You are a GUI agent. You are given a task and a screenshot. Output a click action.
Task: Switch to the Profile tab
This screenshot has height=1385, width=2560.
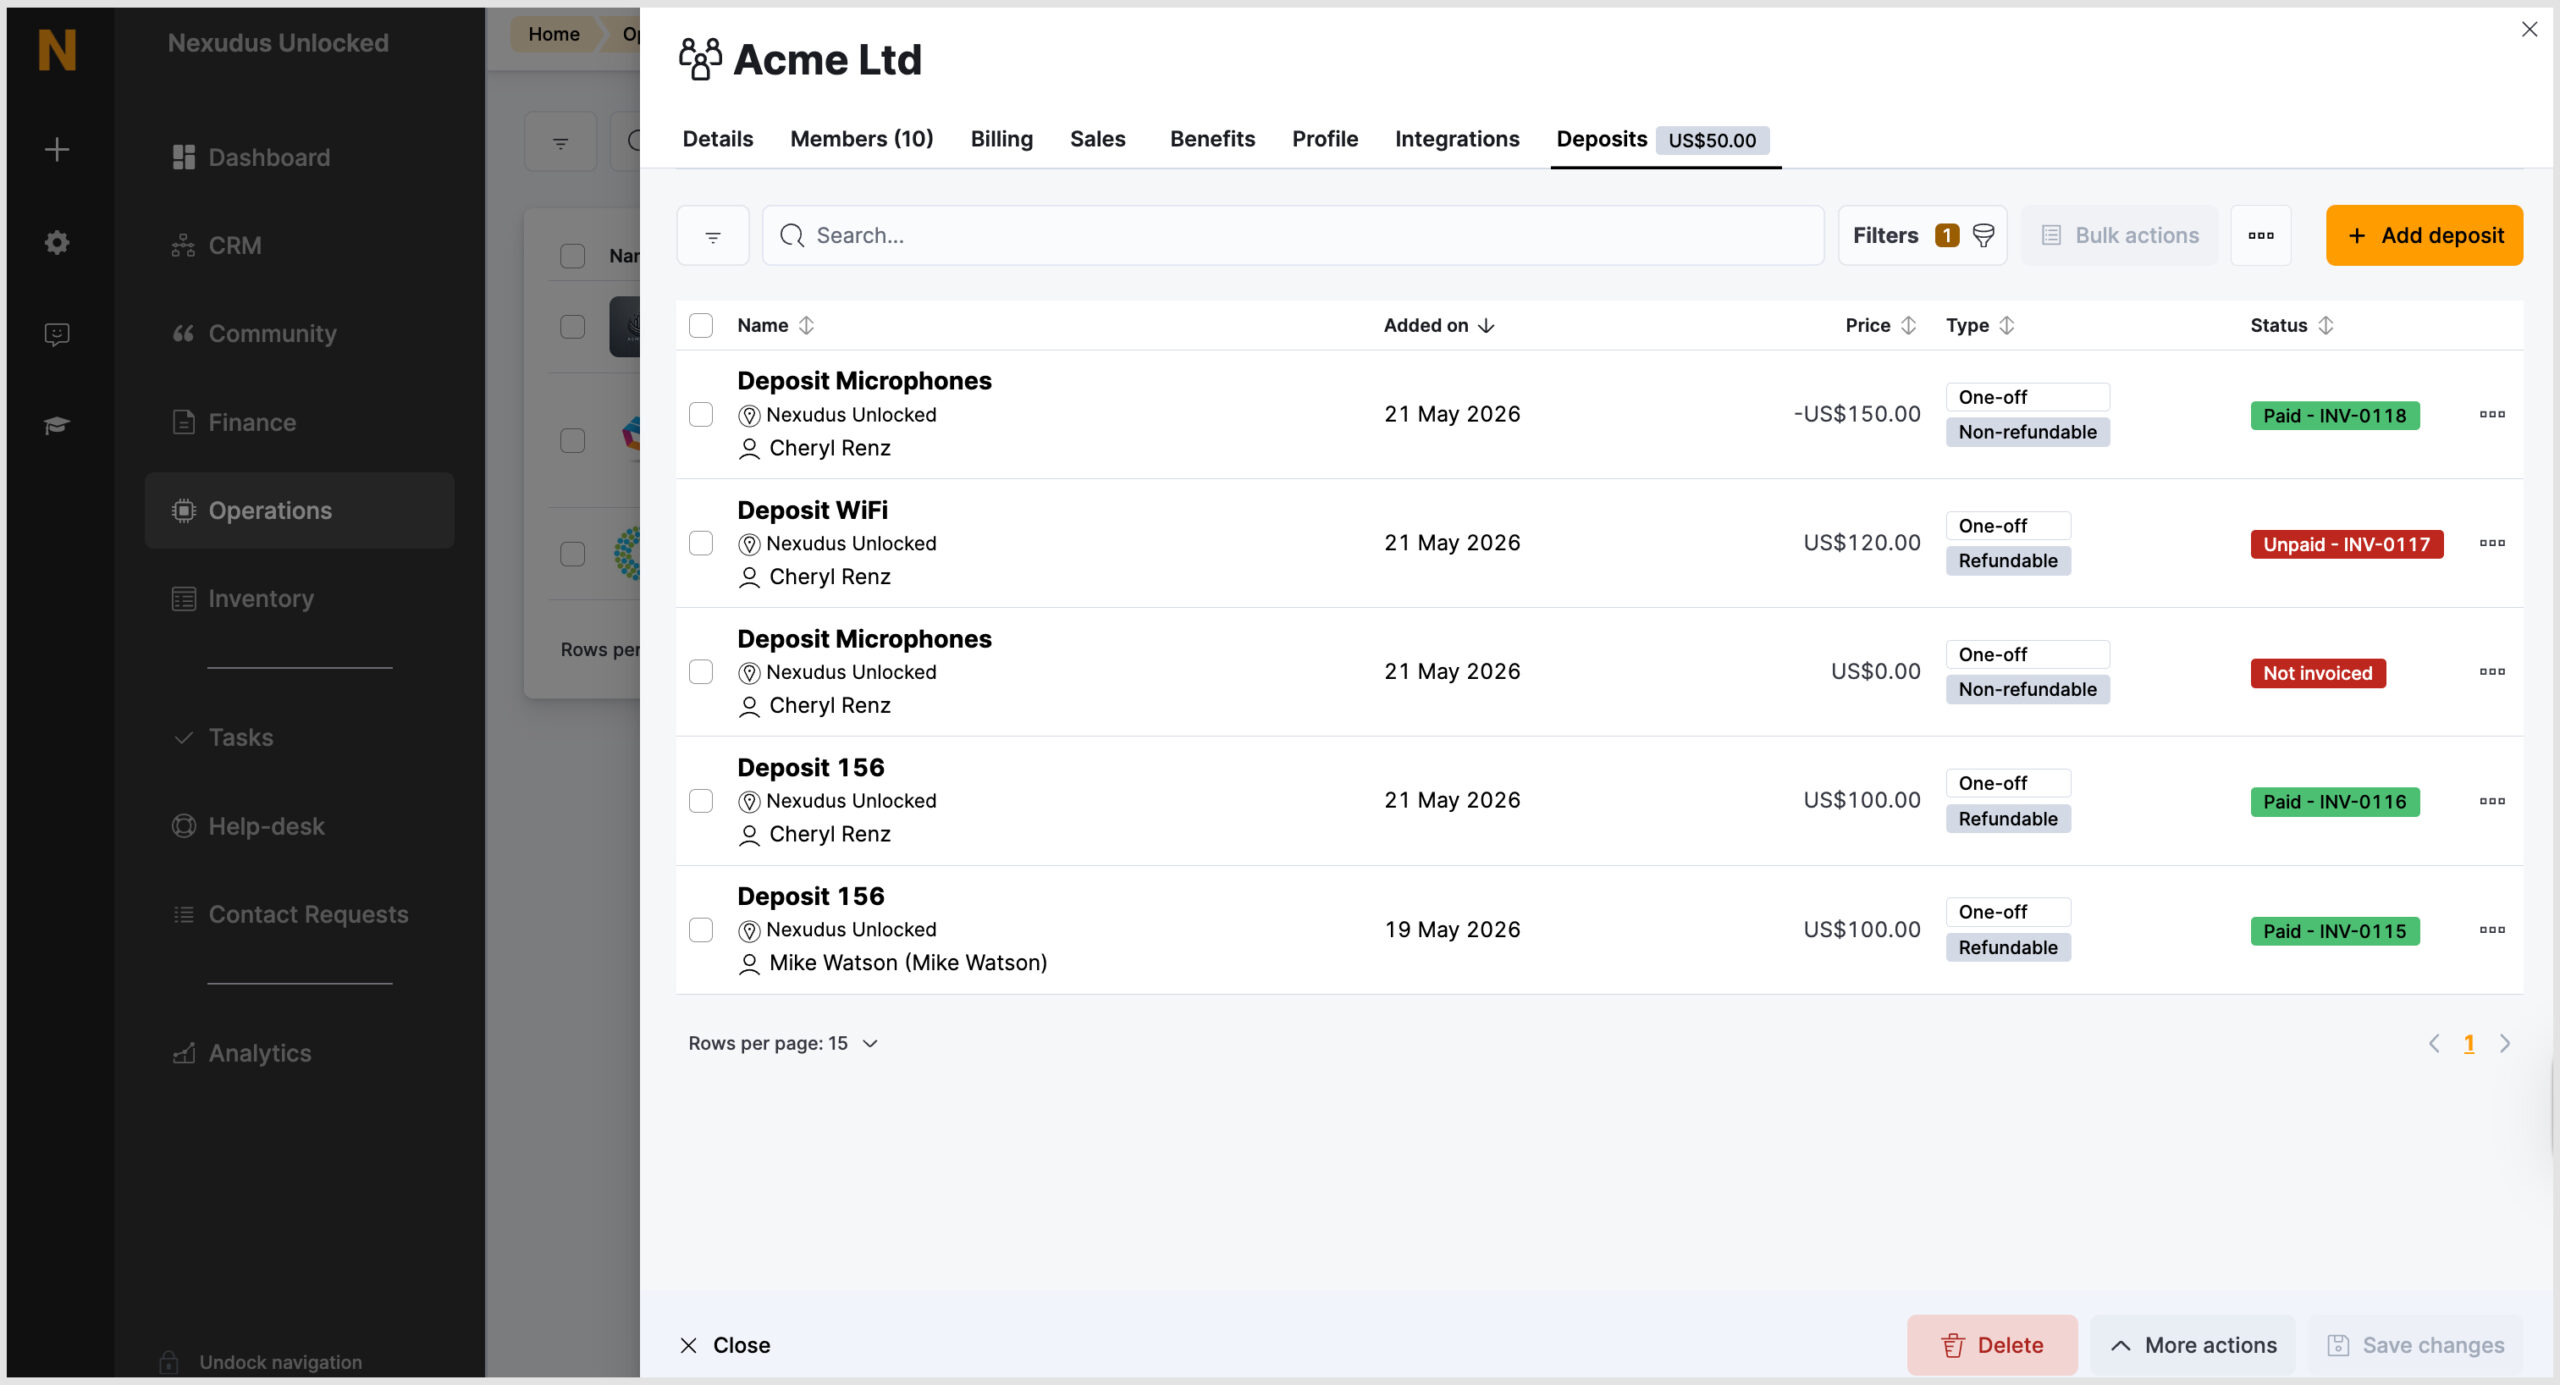click(1325, 139)
